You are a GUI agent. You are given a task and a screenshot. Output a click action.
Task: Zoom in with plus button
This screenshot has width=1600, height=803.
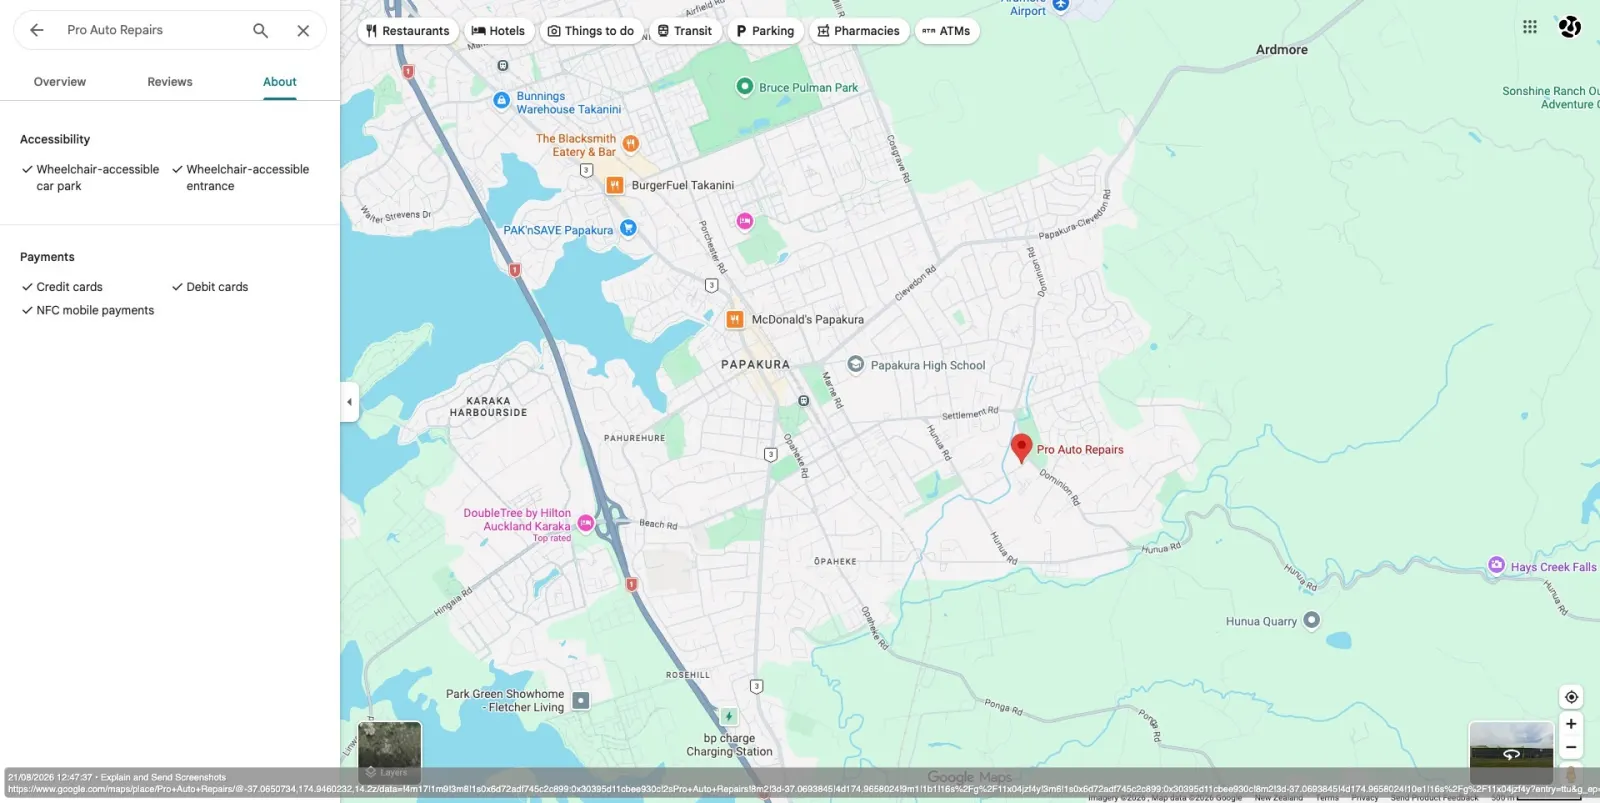click(1571, 724)
